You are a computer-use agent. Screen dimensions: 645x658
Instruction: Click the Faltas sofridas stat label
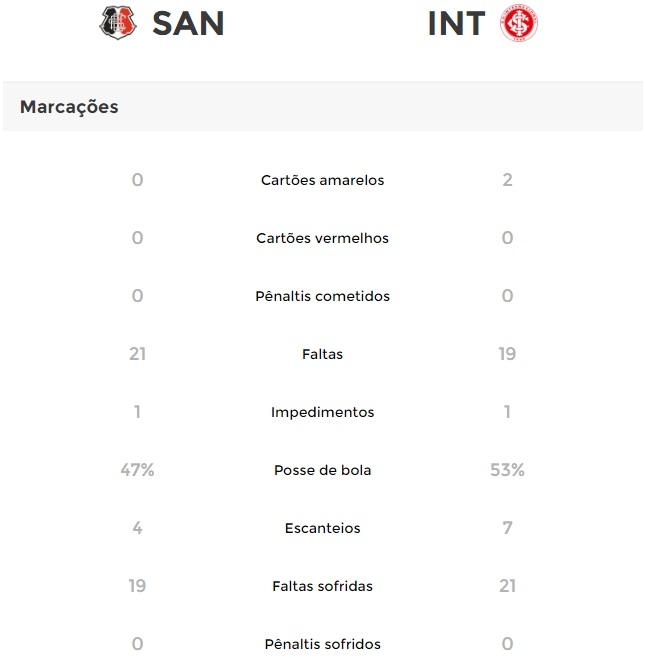322,586
